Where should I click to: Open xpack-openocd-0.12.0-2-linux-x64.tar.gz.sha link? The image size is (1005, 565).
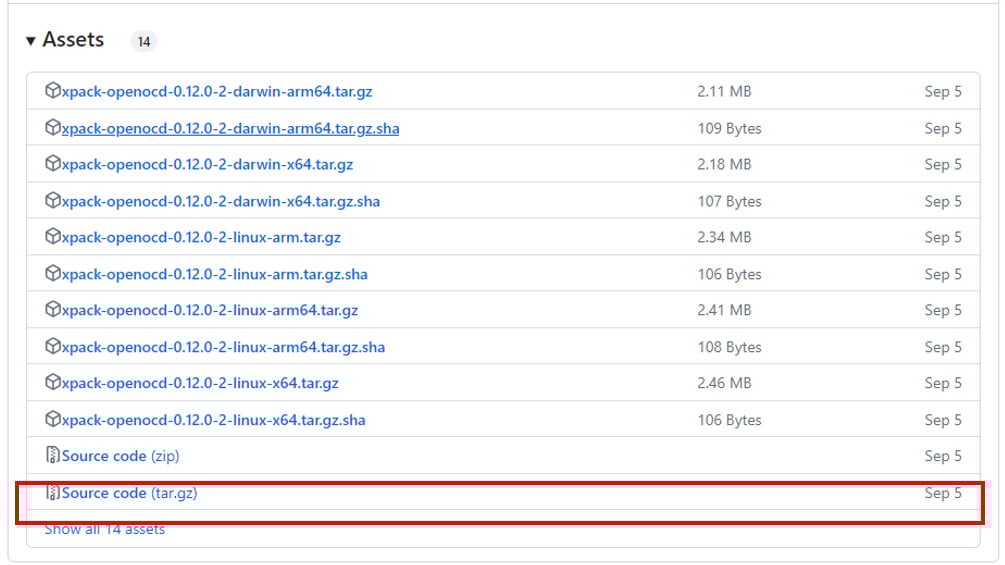click(213, 421)
